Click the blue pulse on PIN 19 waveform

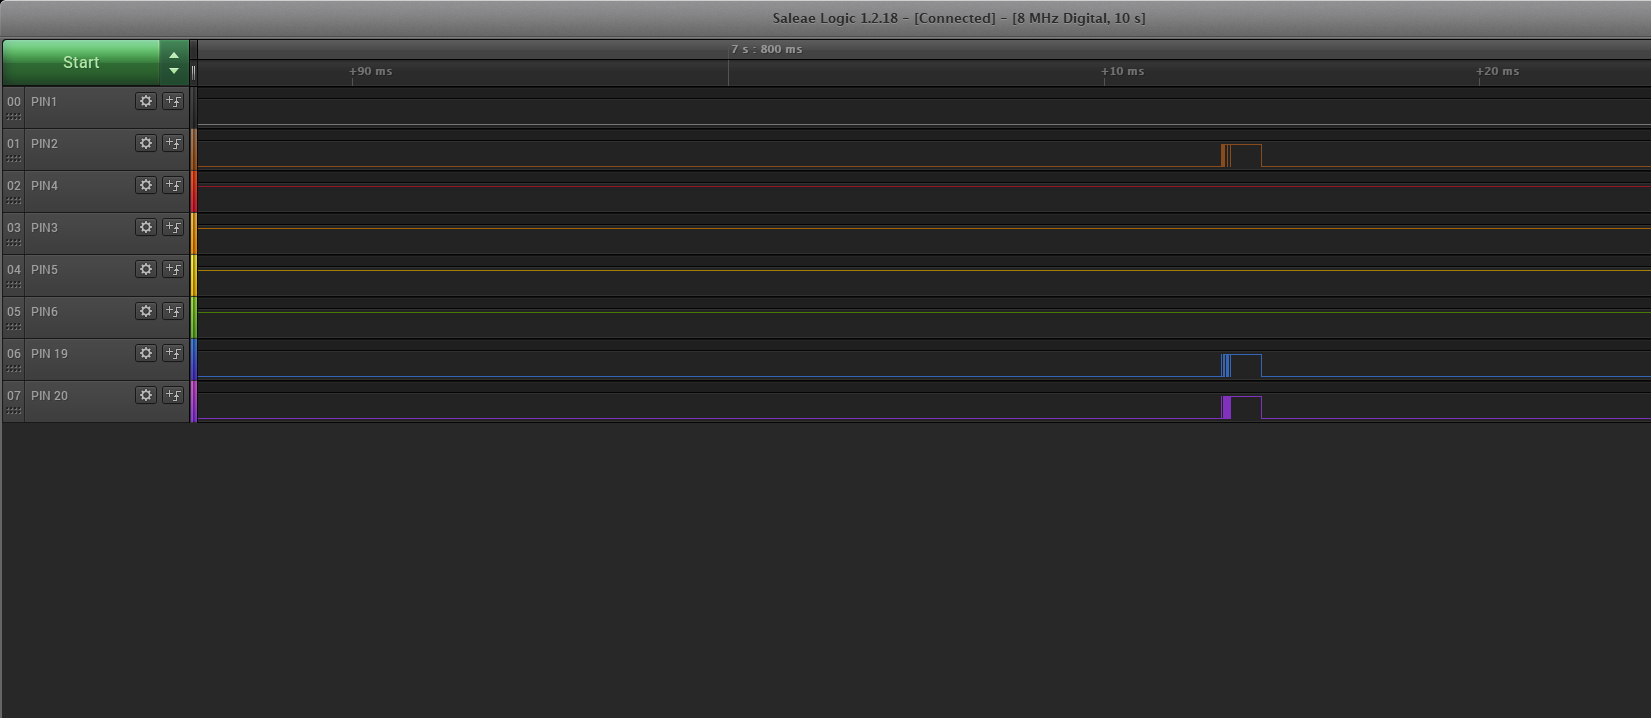coord(1242,365)
